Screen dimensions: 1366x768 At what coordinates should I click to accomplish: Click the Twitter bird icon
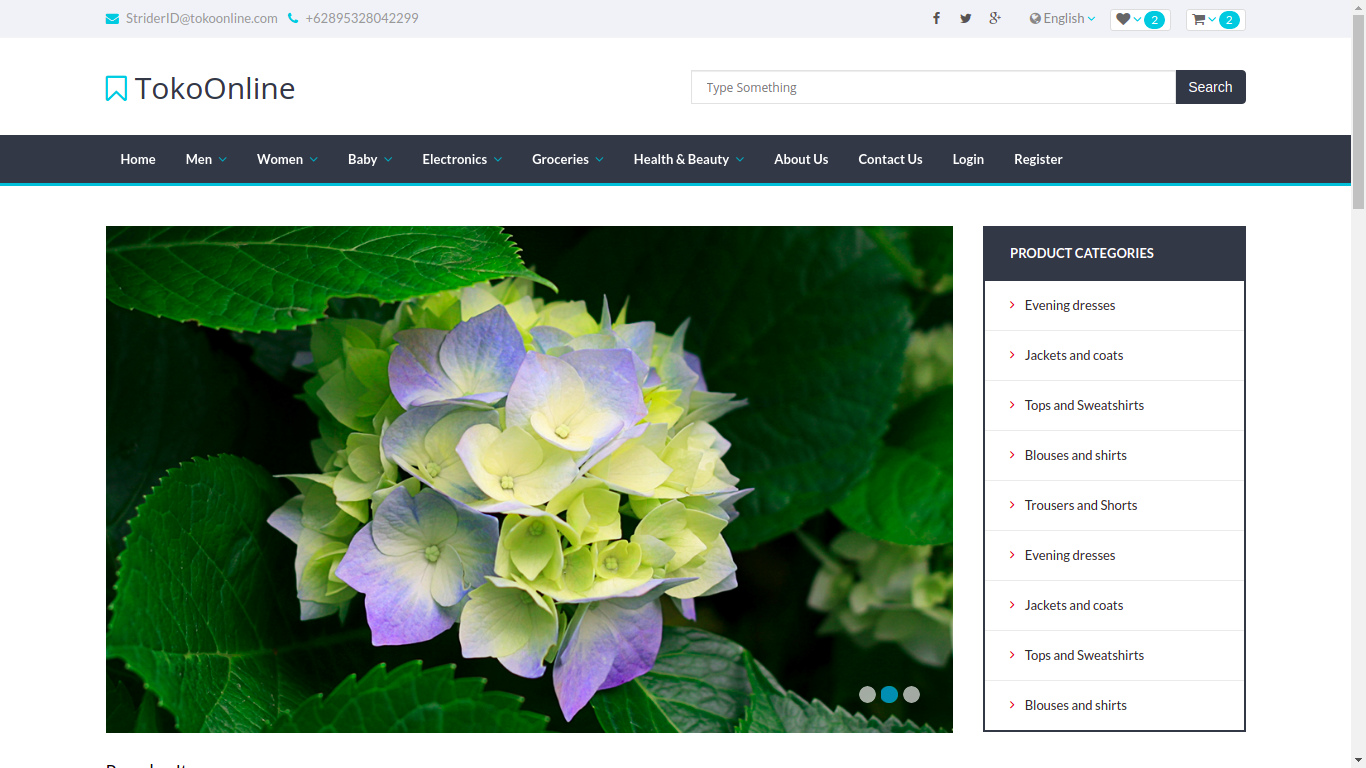pos(965,18)
